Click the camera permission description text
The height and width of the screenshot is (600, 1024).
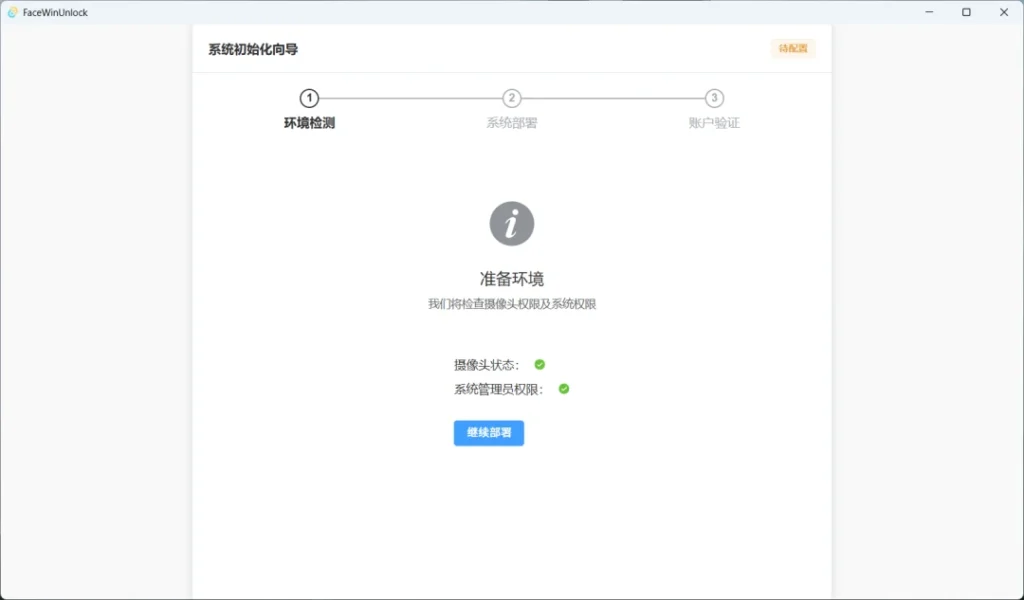click(x=512, y=303)
